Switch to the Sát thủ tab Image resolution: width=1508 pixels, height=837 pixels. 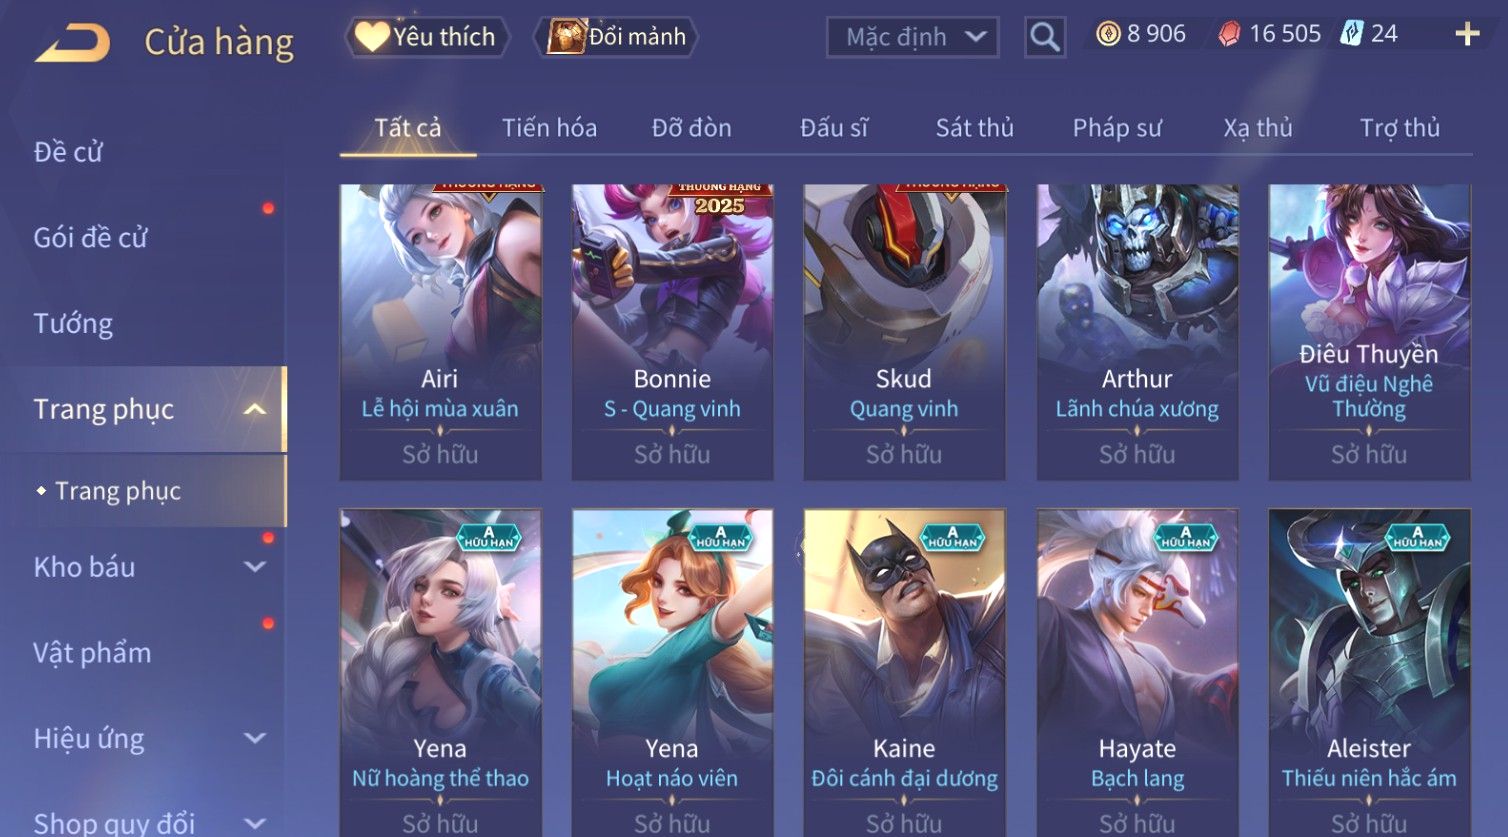coord(974,128)
